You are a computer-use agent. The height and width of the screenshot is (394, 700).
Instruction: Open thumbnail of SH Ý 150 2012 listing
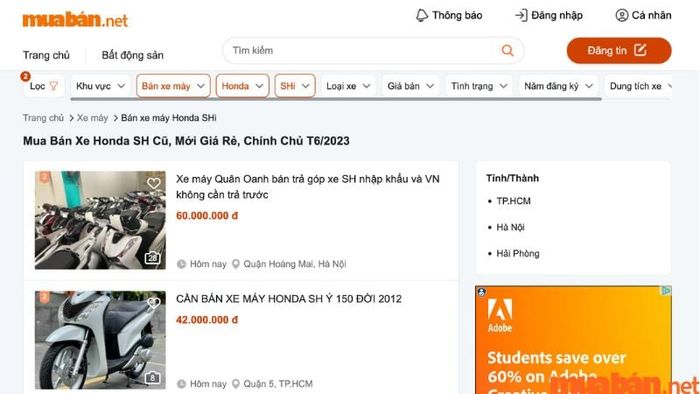[x=100, y=340]
